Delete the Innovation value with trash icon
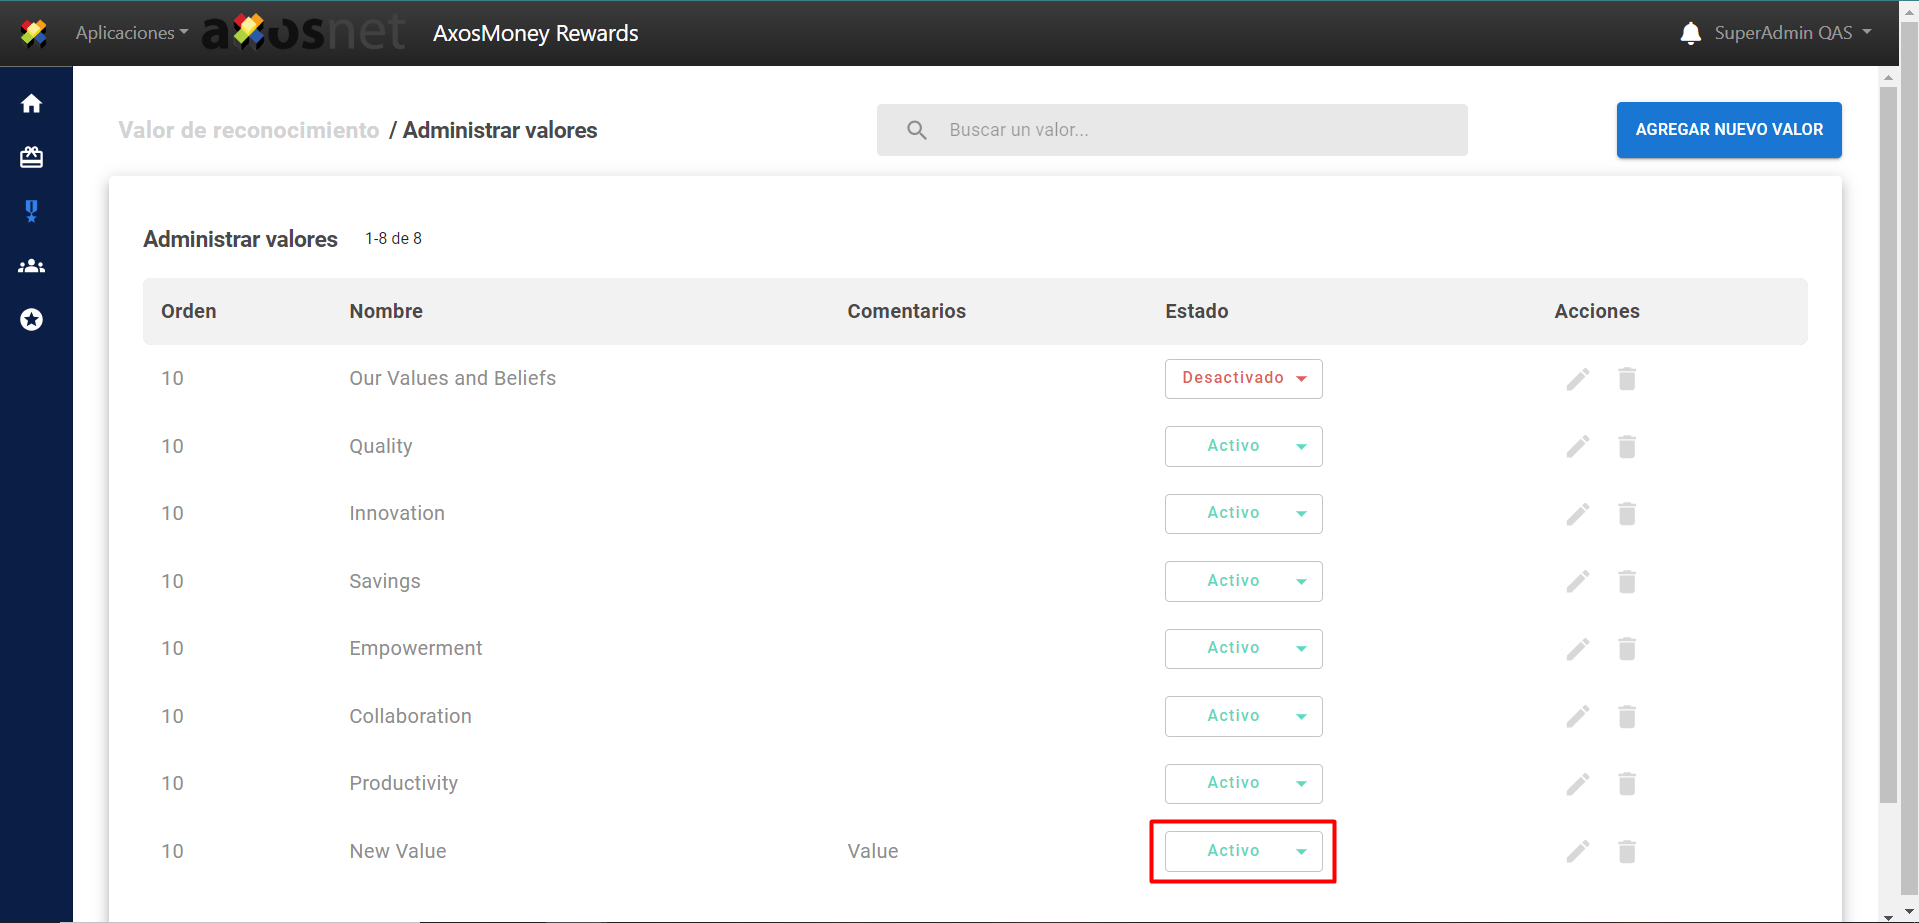 click(x=1627, y=514)
